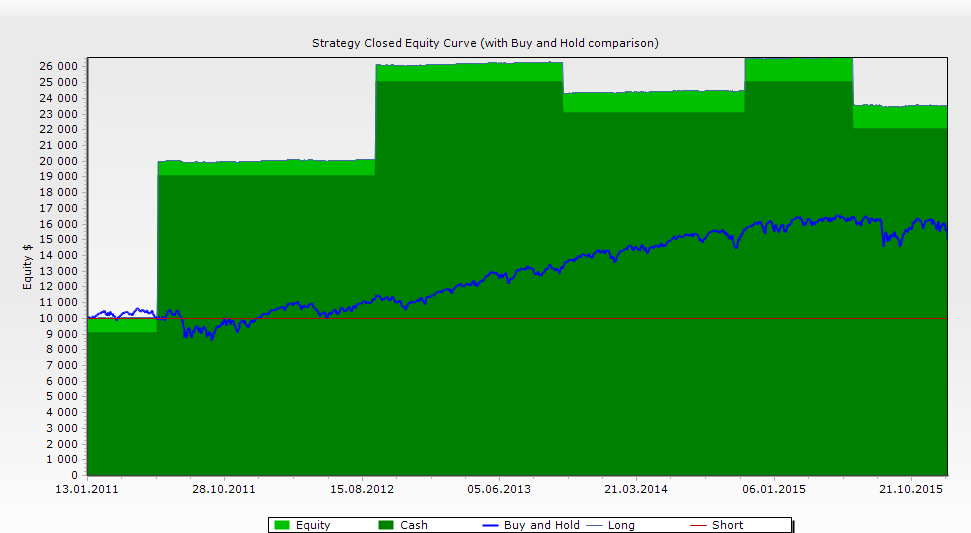Click the blue Buy and Hold legend line
Viewport: 971px width, 533px height.
490,525
